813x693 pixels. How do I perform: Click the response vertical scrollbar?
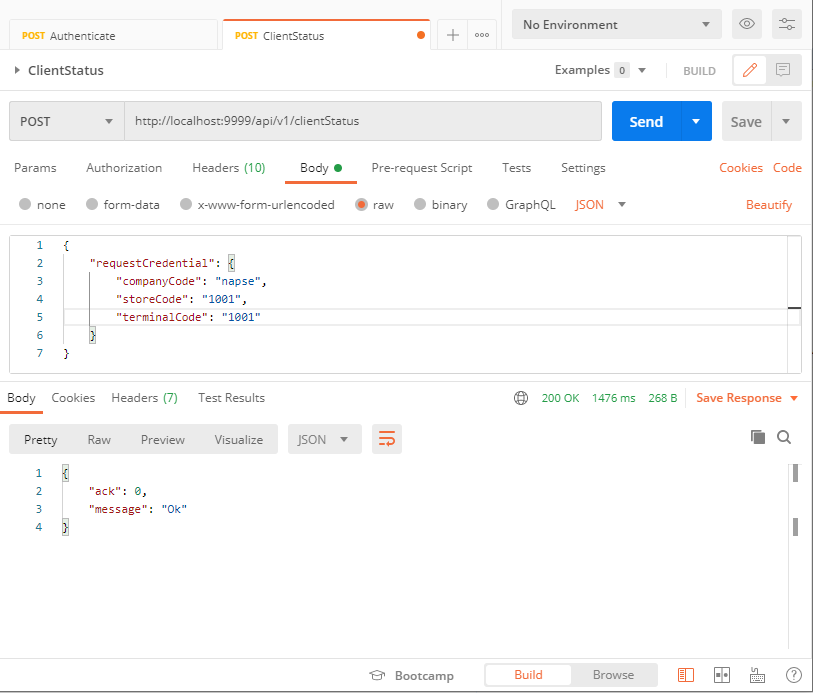[x=795, y=555]
